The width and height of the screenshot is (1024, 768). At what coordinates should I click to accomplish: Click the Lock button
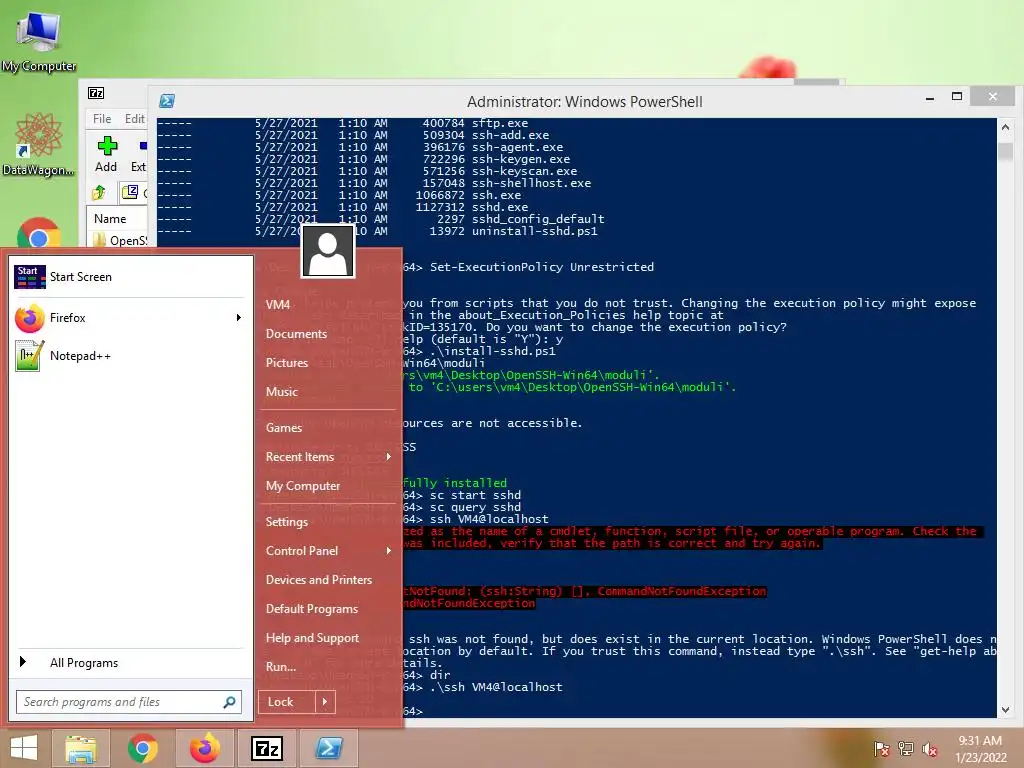pos(286,702)
